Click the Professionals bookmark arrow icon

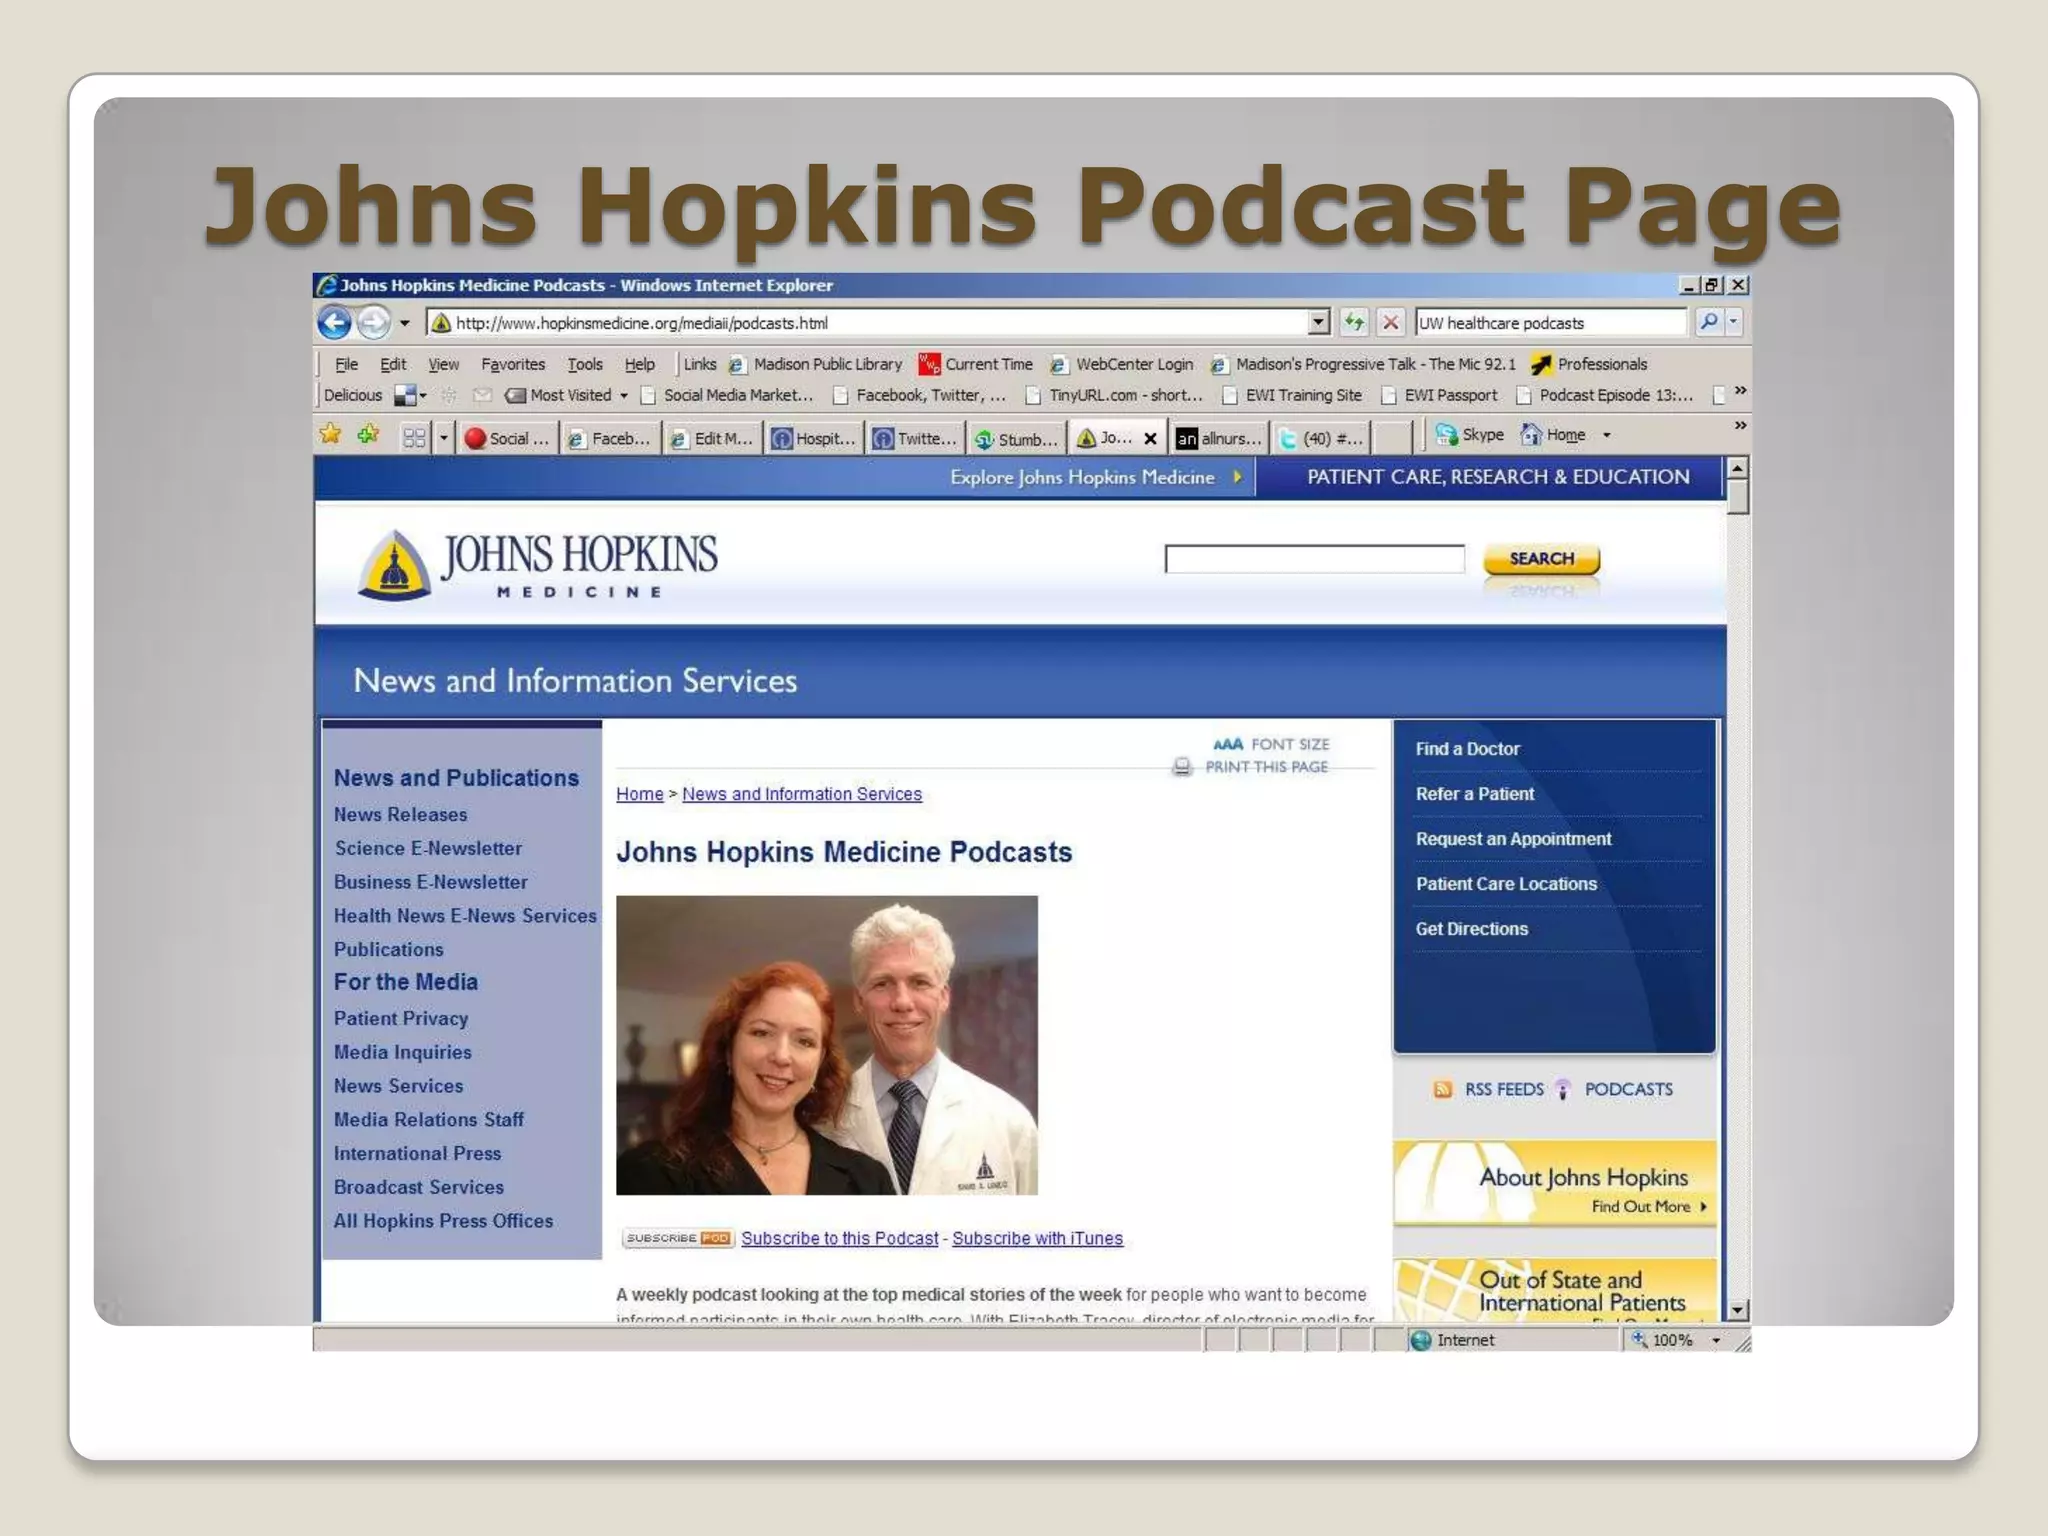tap(1541, 364)
